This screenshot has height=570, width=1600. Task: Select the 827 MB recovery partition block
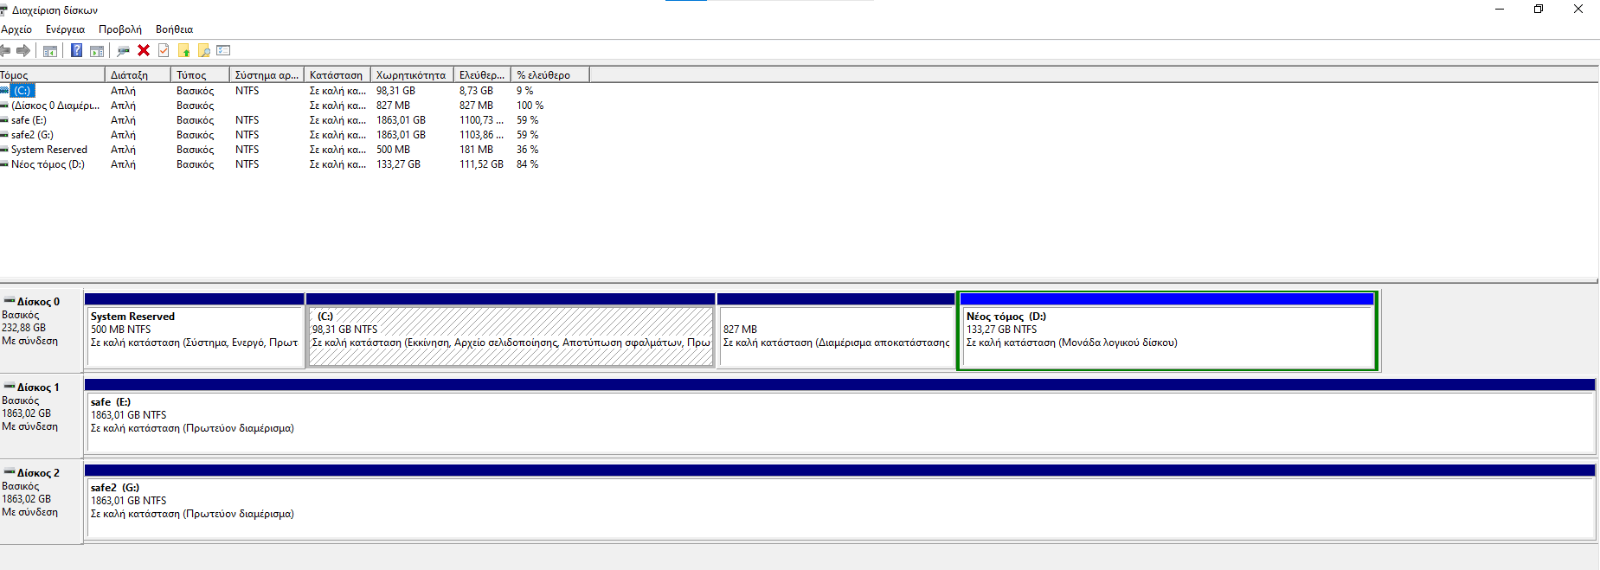click(x=837, y=331)
